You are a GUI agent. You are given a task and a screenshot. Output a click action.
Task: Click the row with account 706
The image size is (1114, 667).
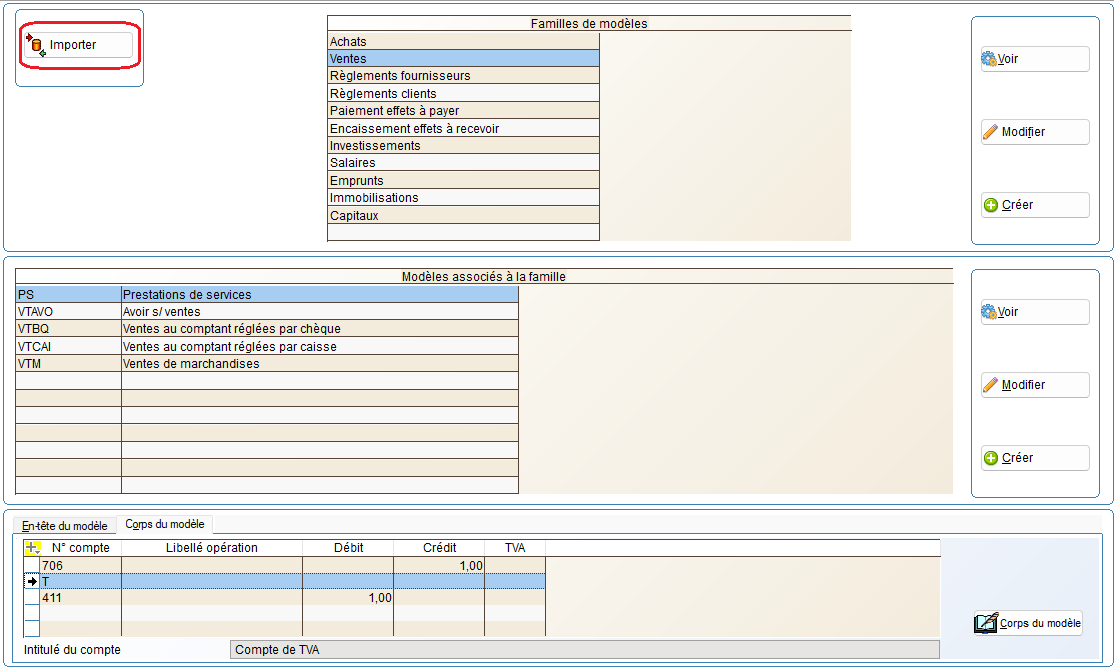[x=80, y=565]
